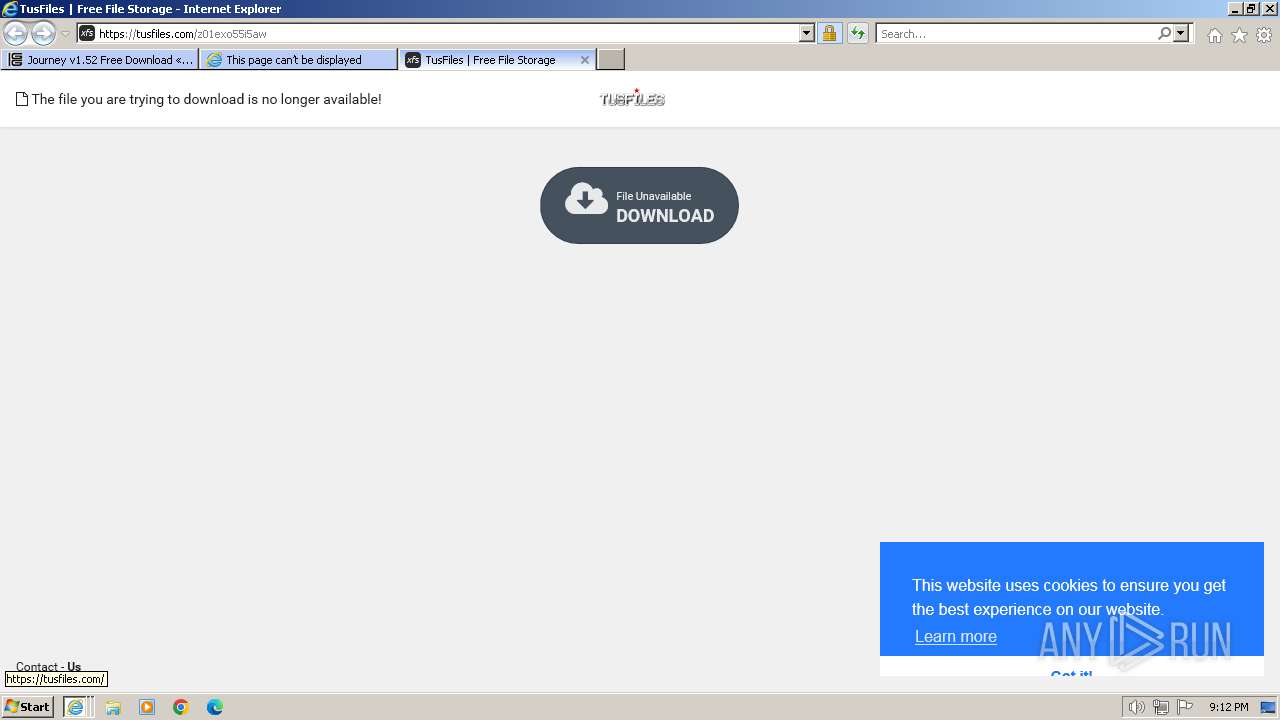Click the cloud download icon
Screen dimensions: 1280x720
pyautogui.click(x=586, y=200)
